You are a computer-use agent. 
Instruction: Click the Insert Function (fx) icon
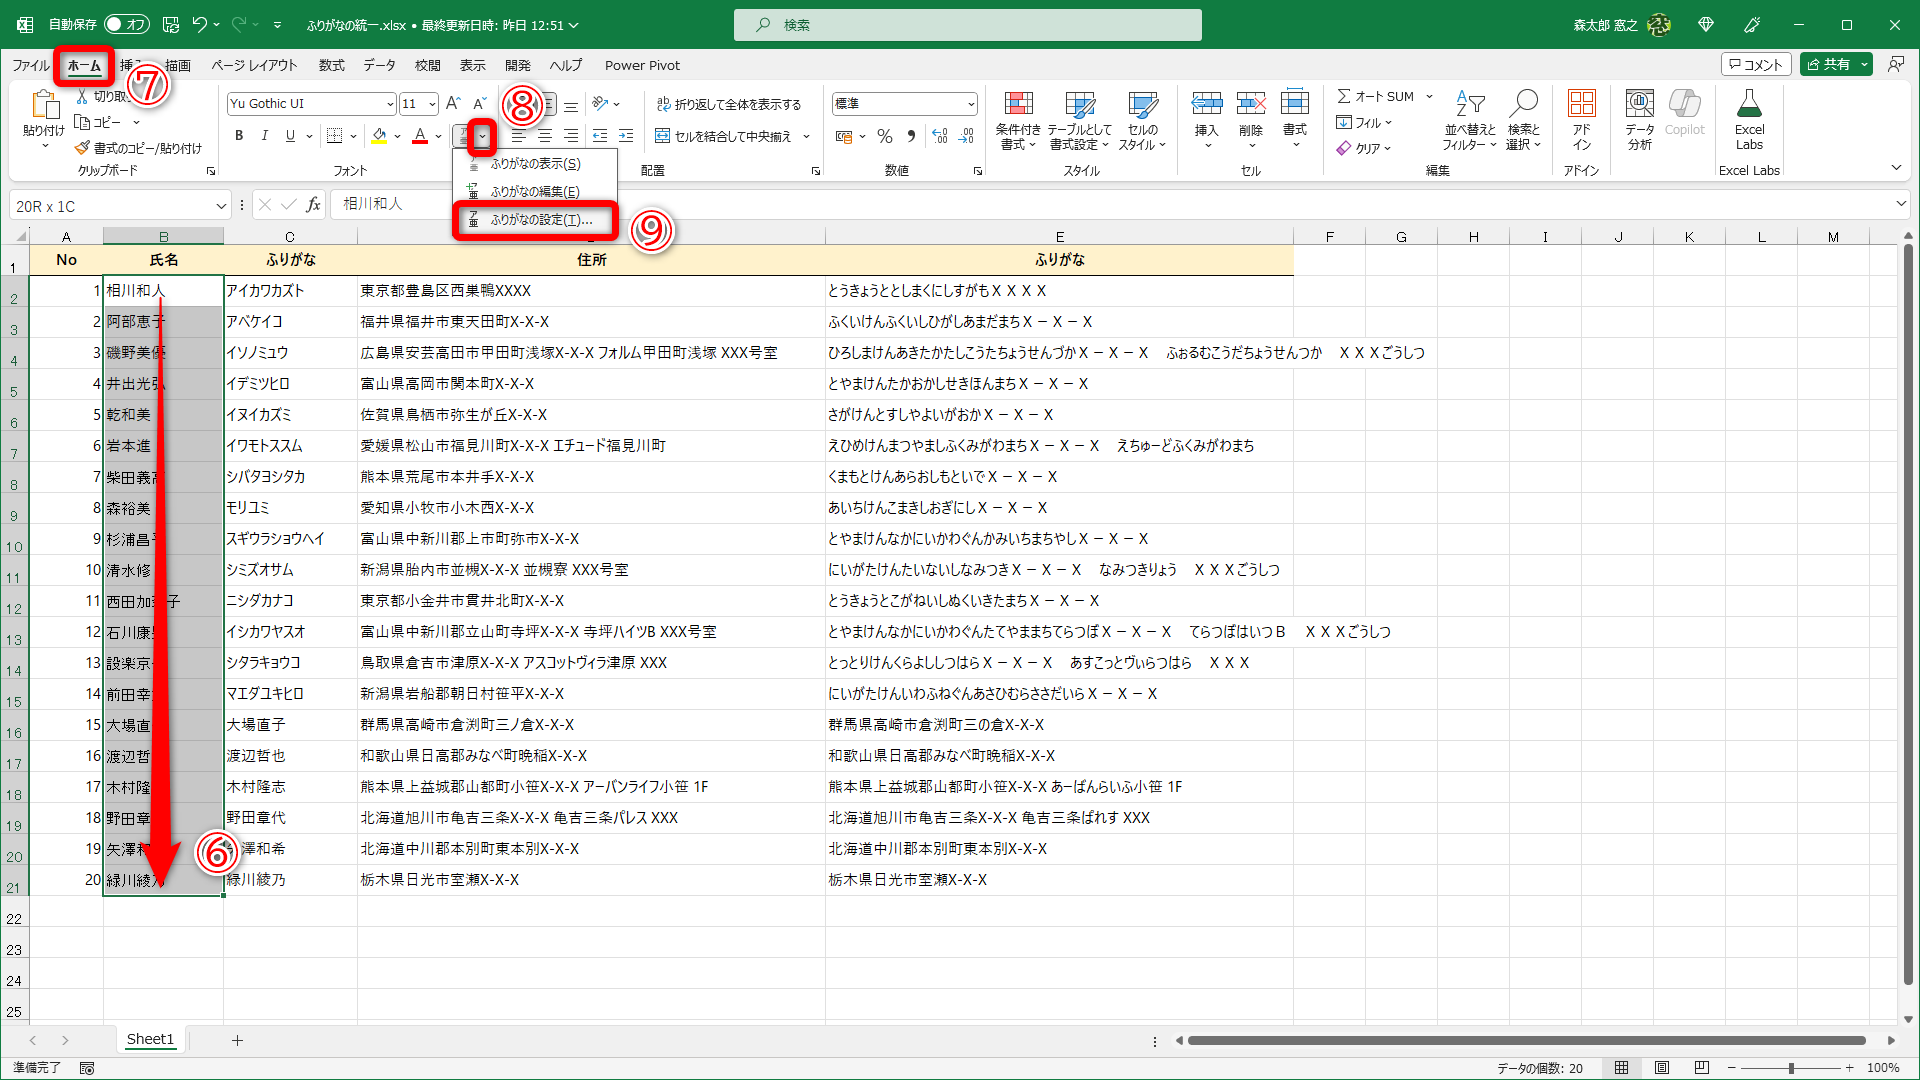pos(313,204)
